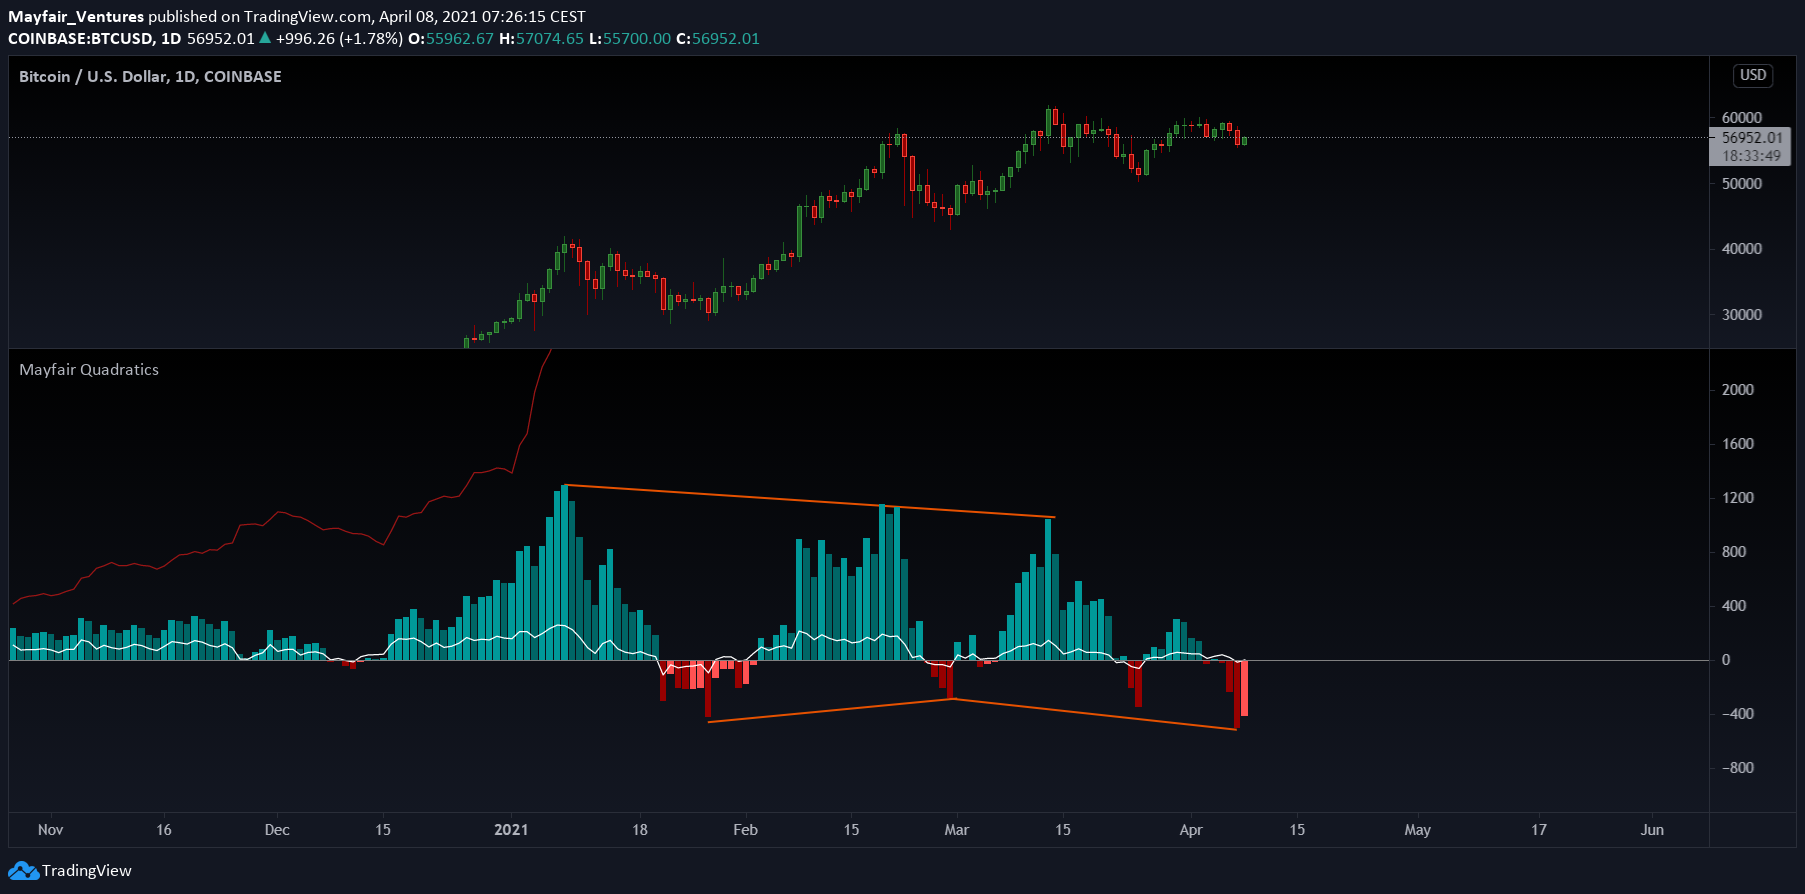Screen dimensions: 1805x894
Task: Click the Mayfair_Ventures author name
Action: (x=76, y=17)
